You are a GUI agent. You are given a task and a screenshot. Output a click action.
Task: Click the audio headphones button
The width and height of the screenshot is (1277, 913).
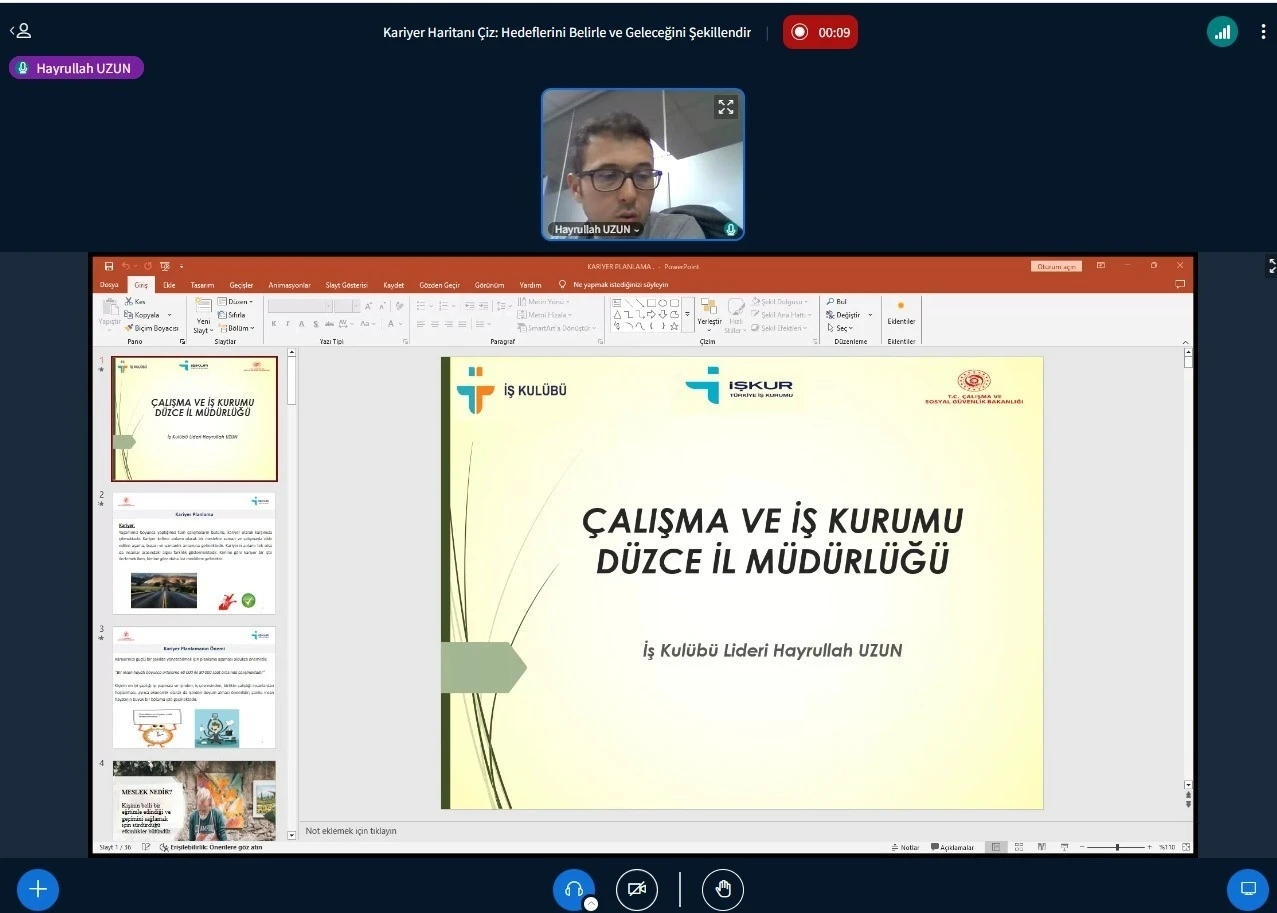(574, 888)
